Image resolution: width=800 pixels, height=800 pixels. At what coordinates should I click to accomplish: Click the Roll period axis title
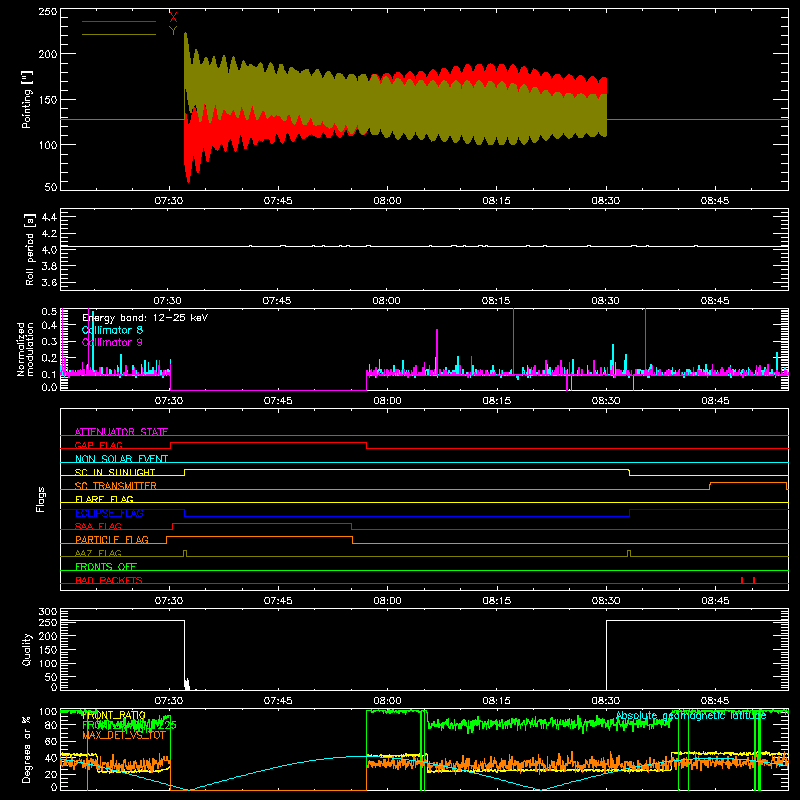pyautogui.click(x=29, y=249)
